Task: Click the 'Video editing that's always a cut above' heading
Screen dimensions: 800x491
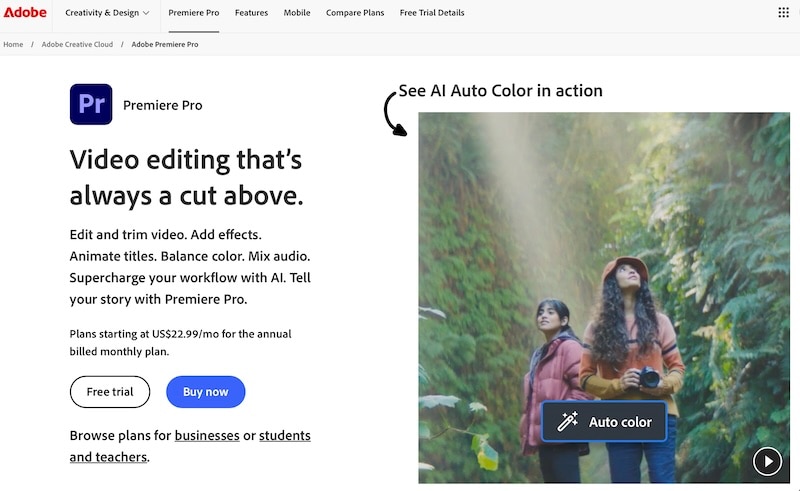Action: (x=187, y=177)
